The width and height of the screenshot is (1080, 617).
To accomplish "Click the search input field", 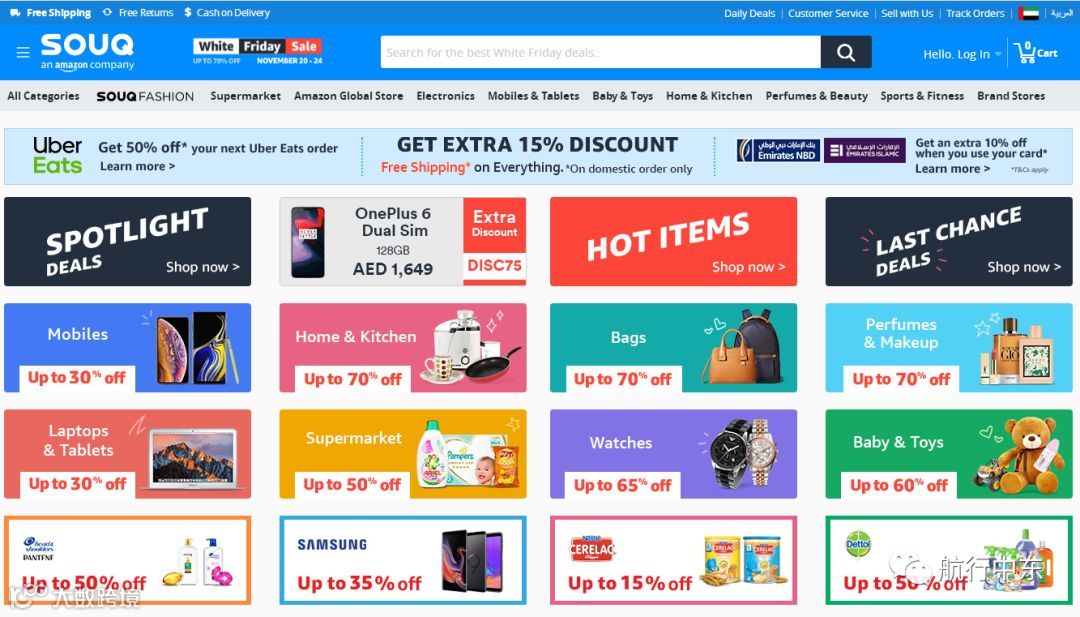I will click(601, 52).
